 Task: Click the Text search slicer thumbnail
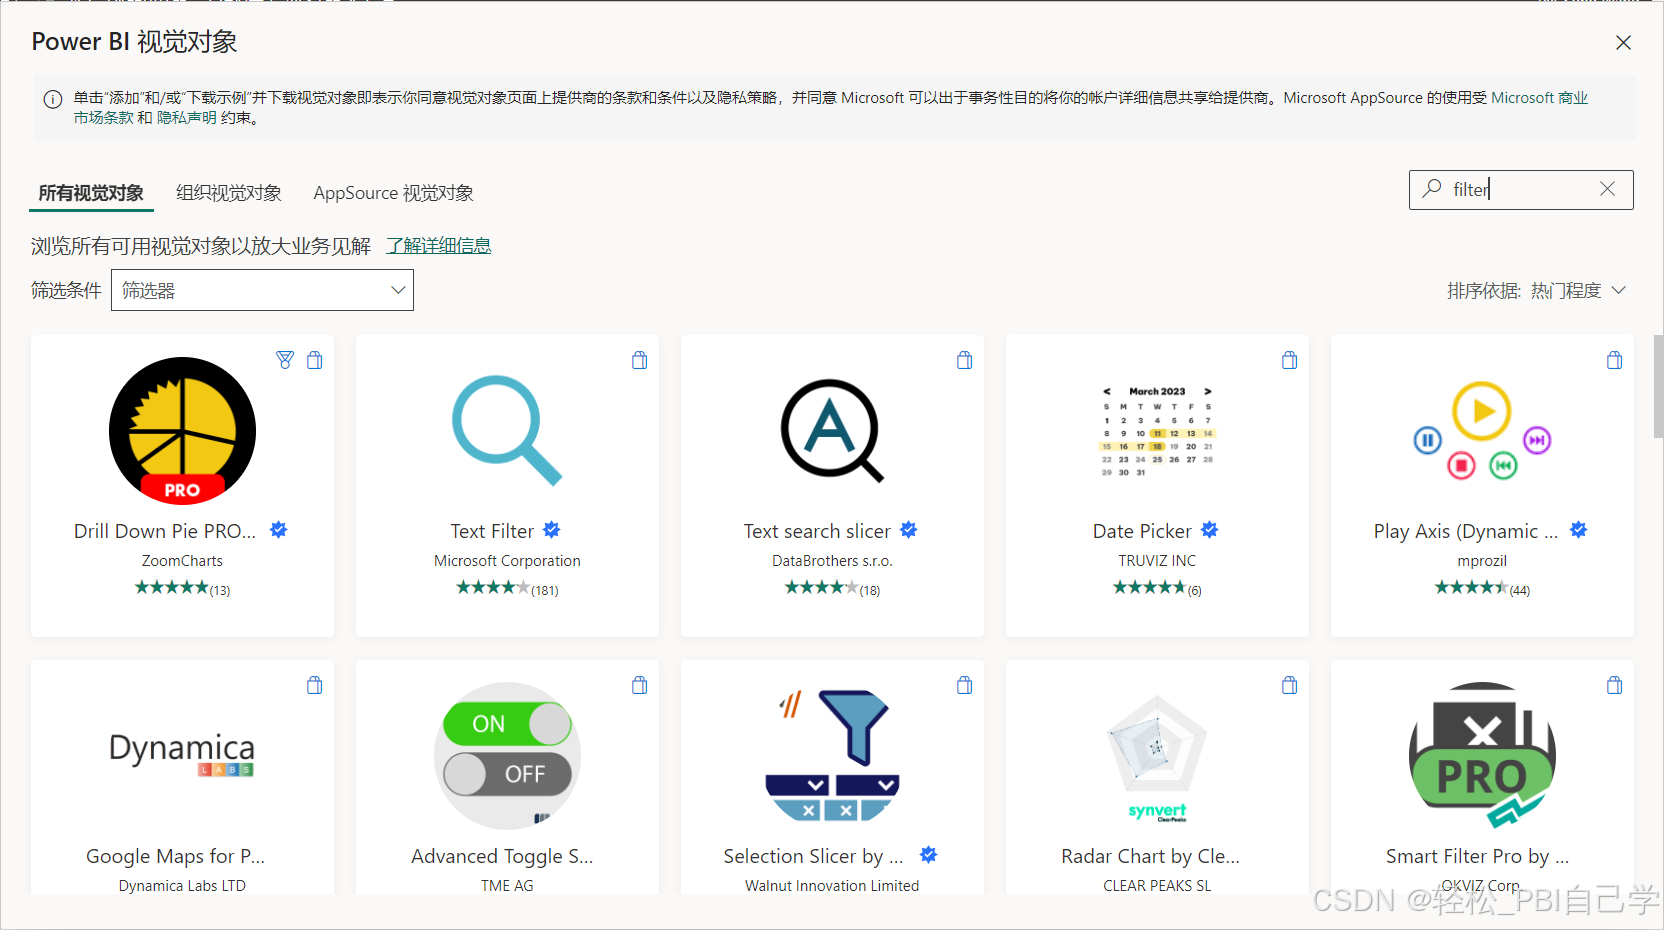pyautogui.click(x=832, y=431)
